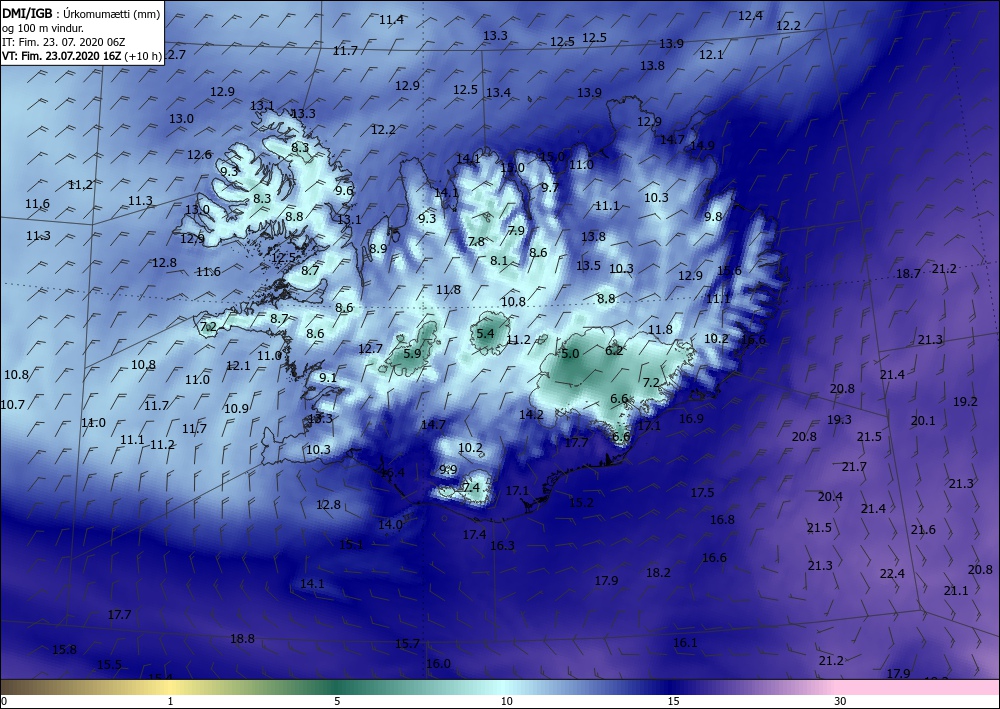
Task: Click the 19.3 value over the ocean
Action: point(839,419)
